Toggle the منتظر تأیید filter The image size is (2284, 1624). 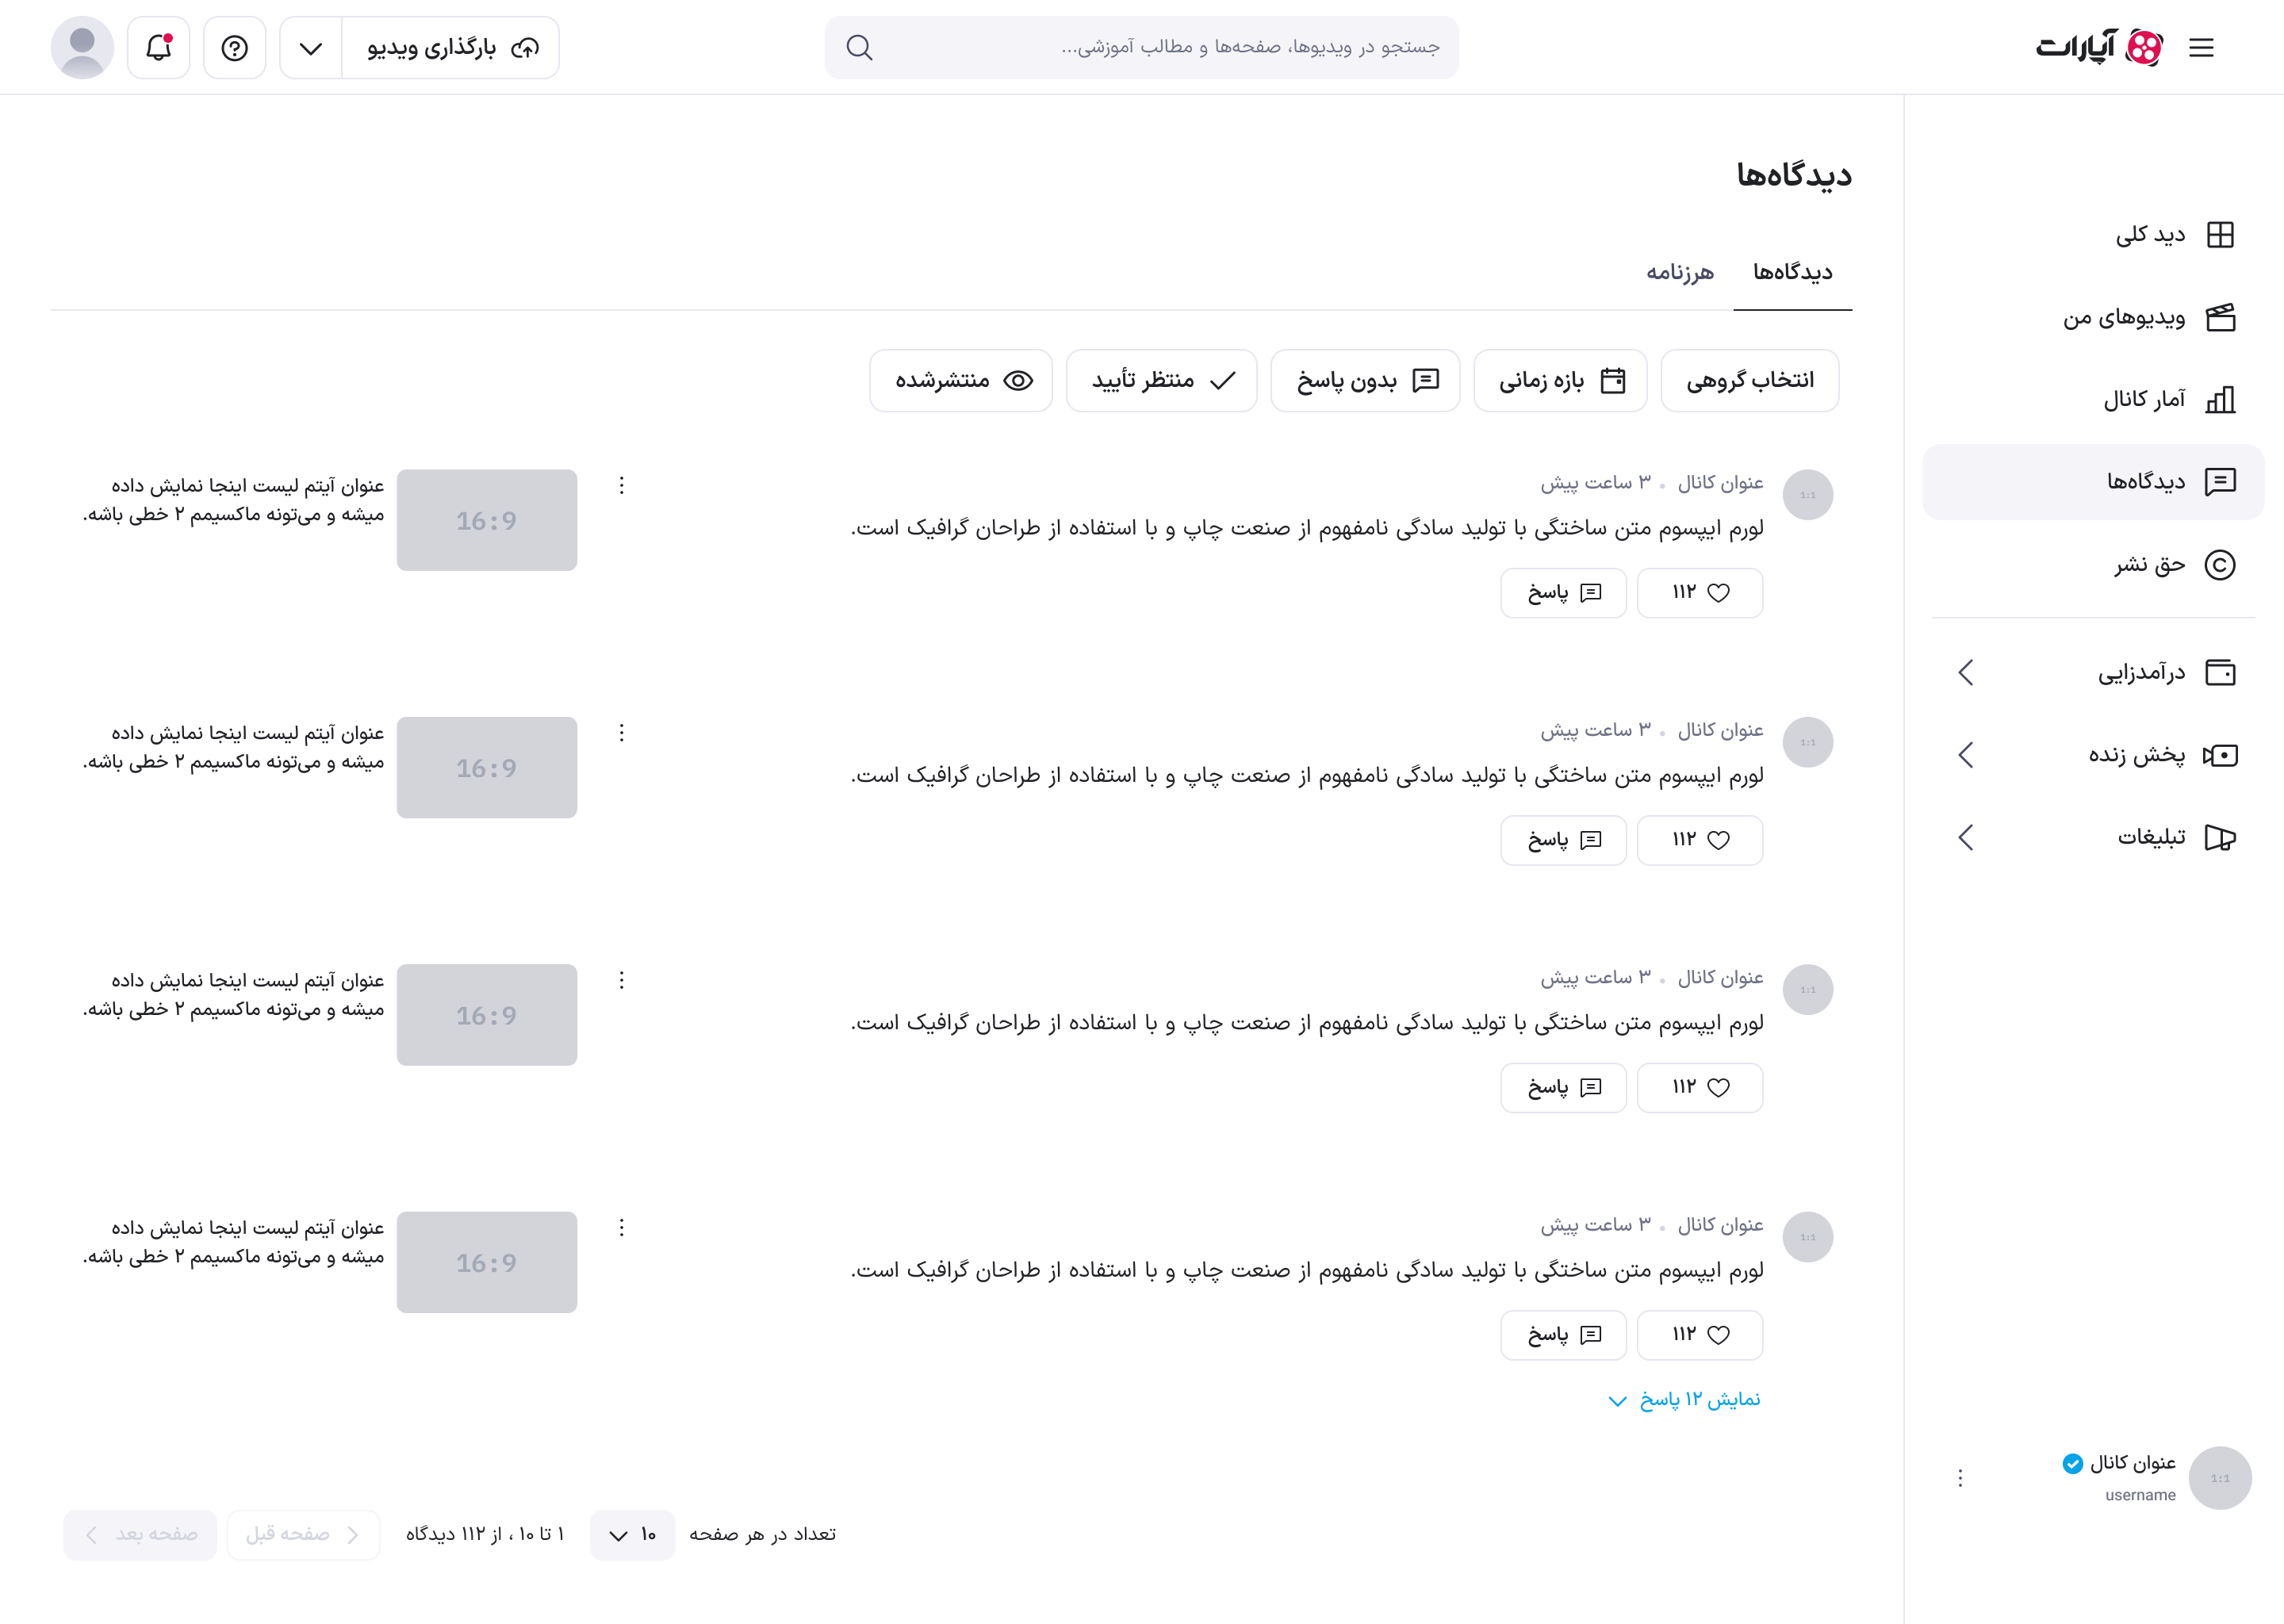click(1161, 380)
